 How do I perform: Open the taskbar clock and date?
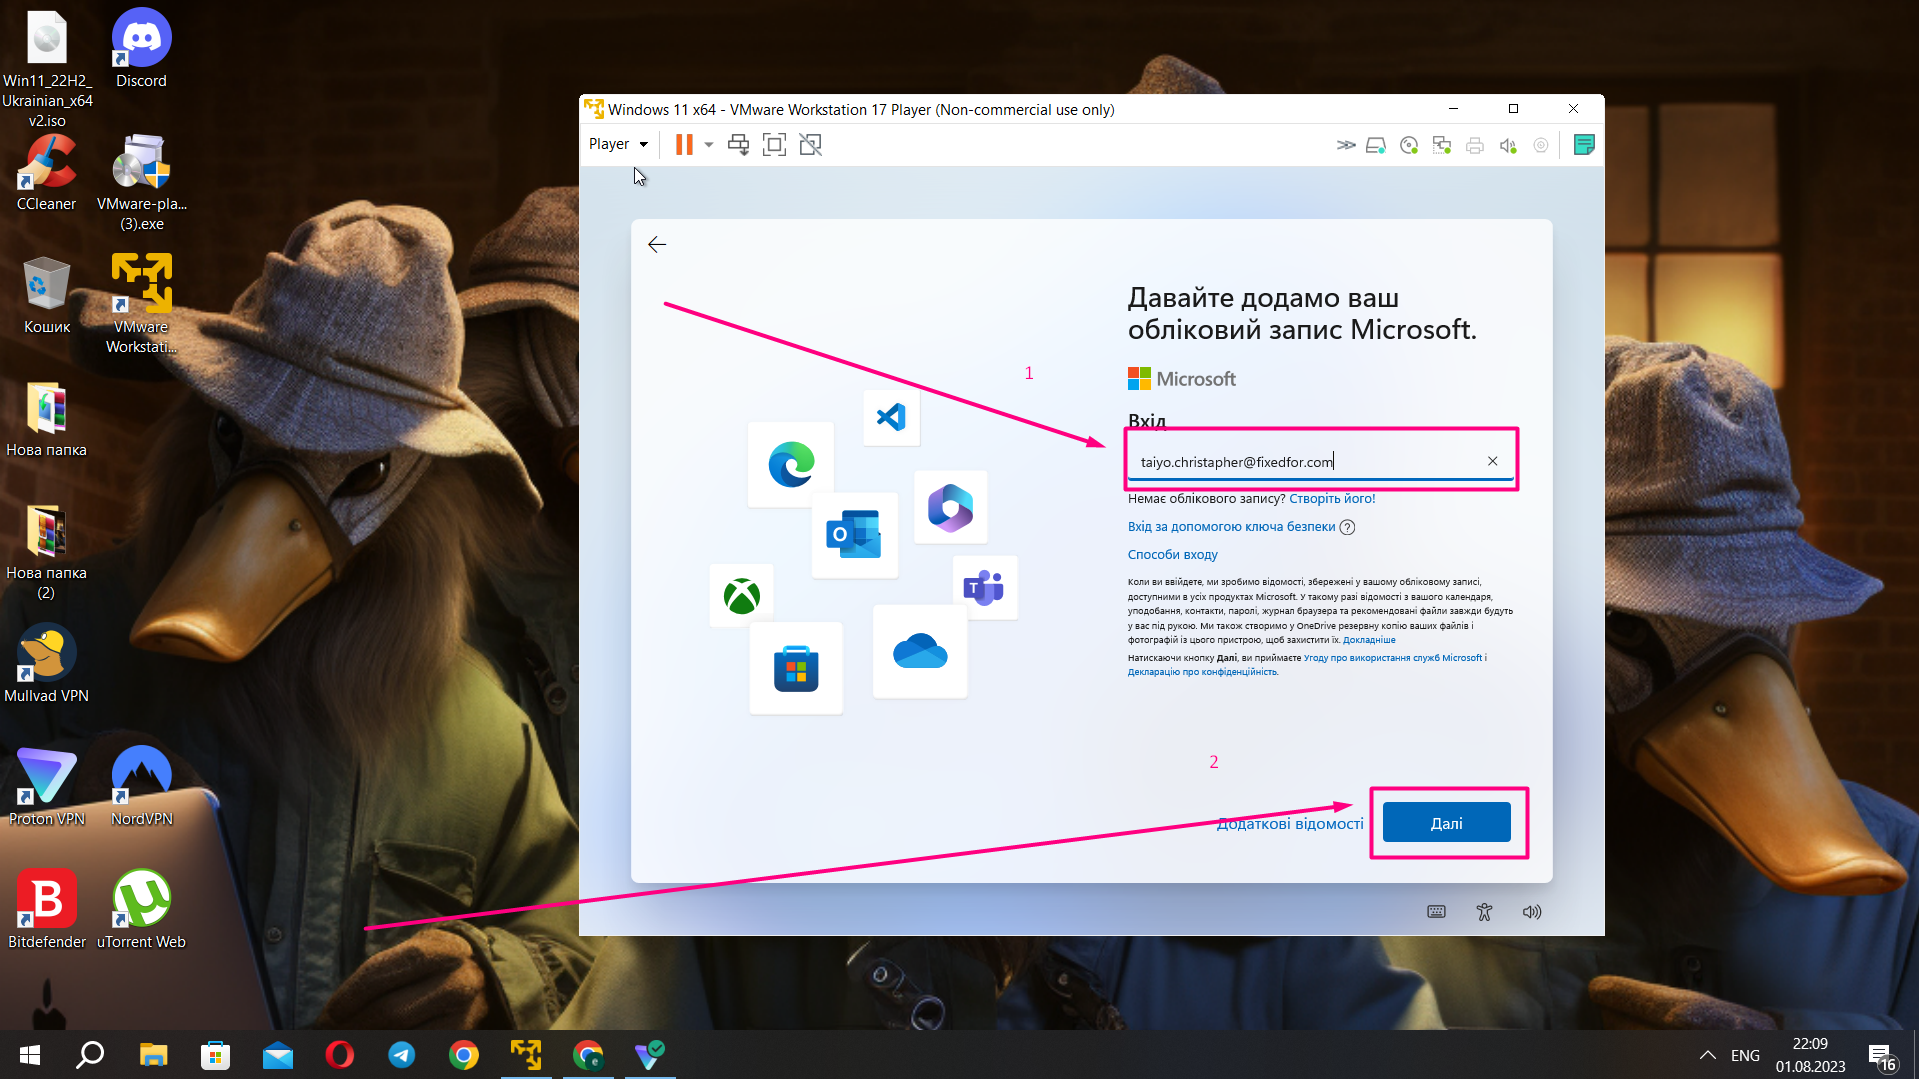coord(1810,1055)
